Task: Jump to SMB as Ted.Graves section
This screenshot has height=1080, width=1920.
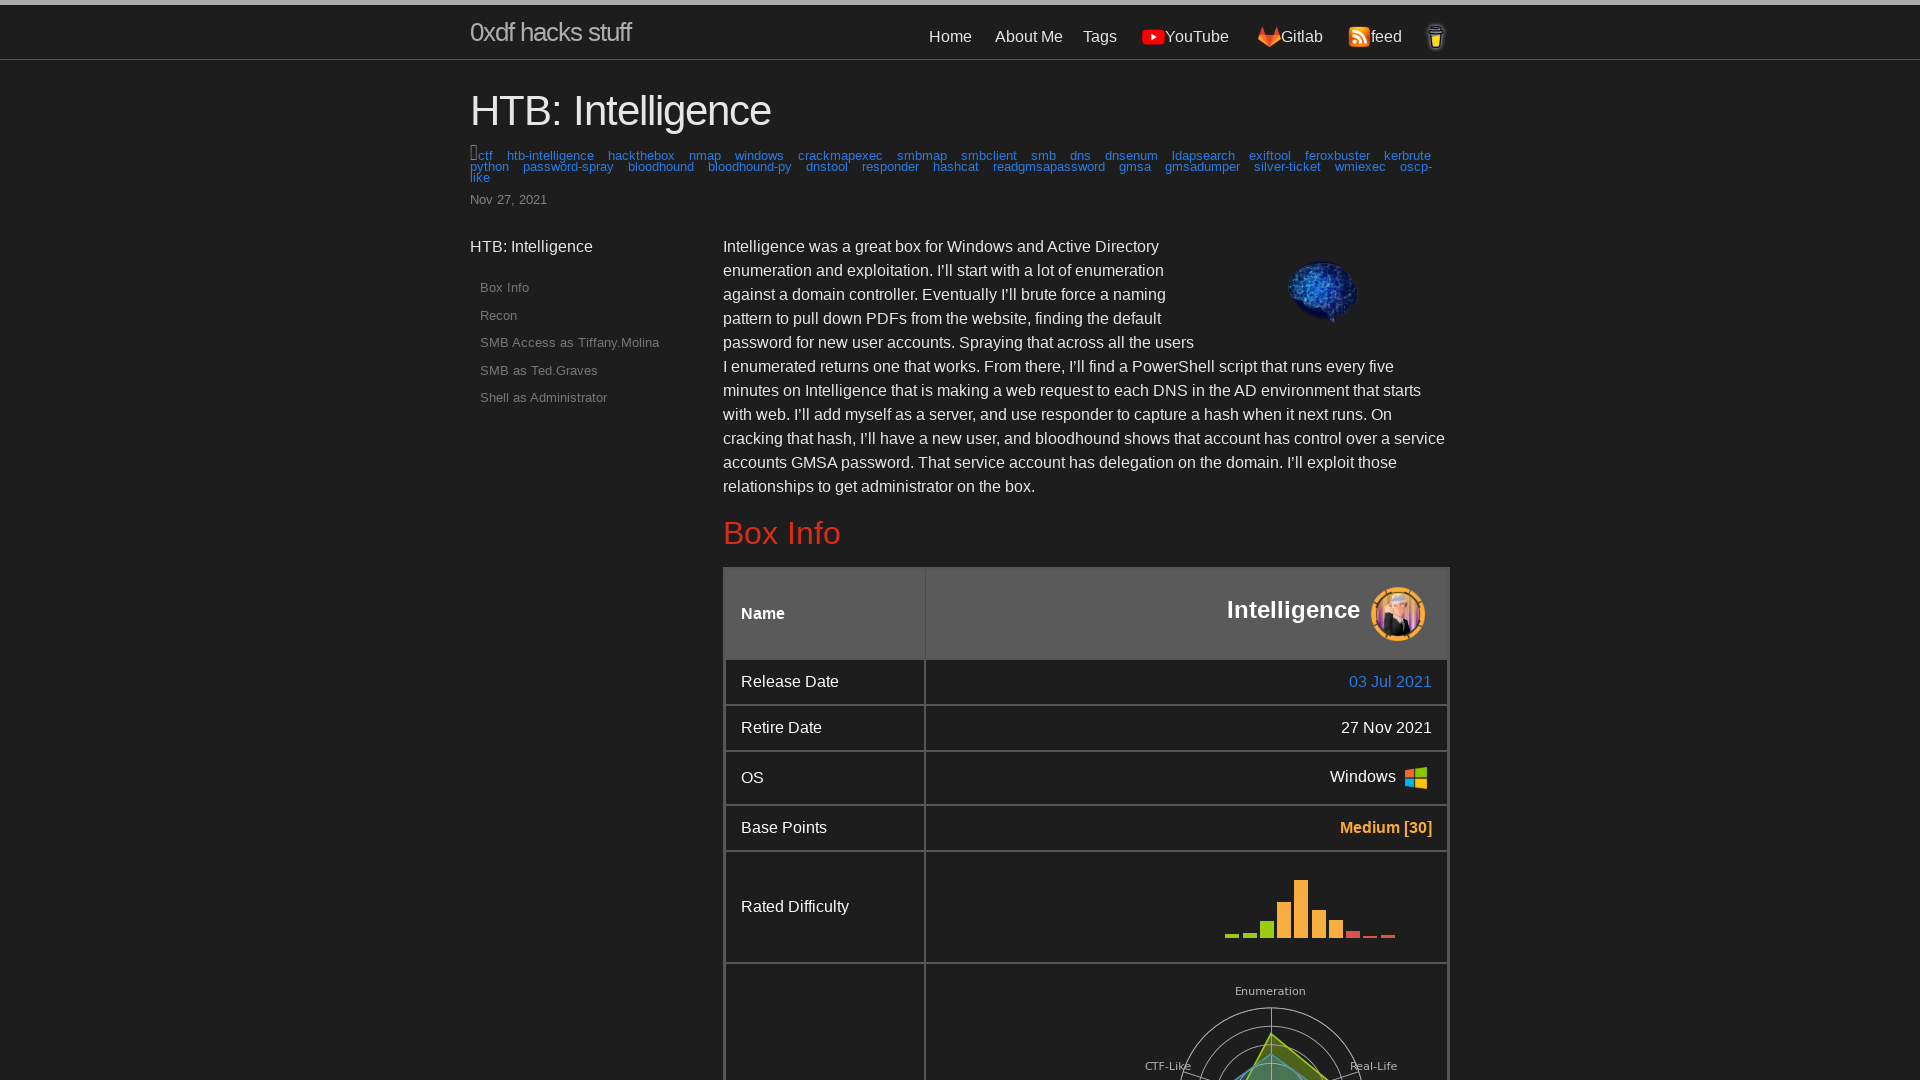Action: (x=538, y=371)
